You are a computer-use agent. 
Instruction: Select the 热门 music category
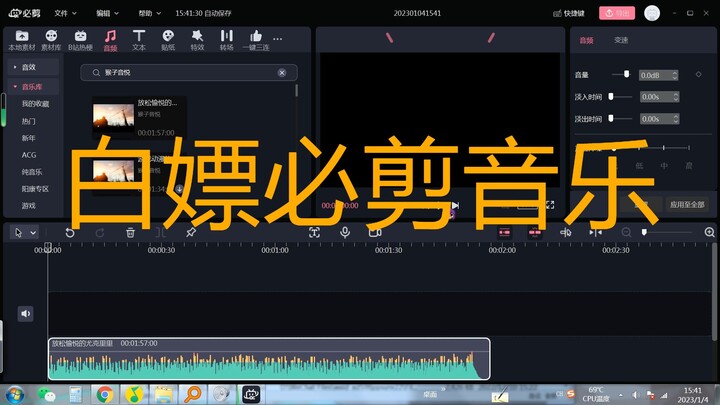point(28,121)
